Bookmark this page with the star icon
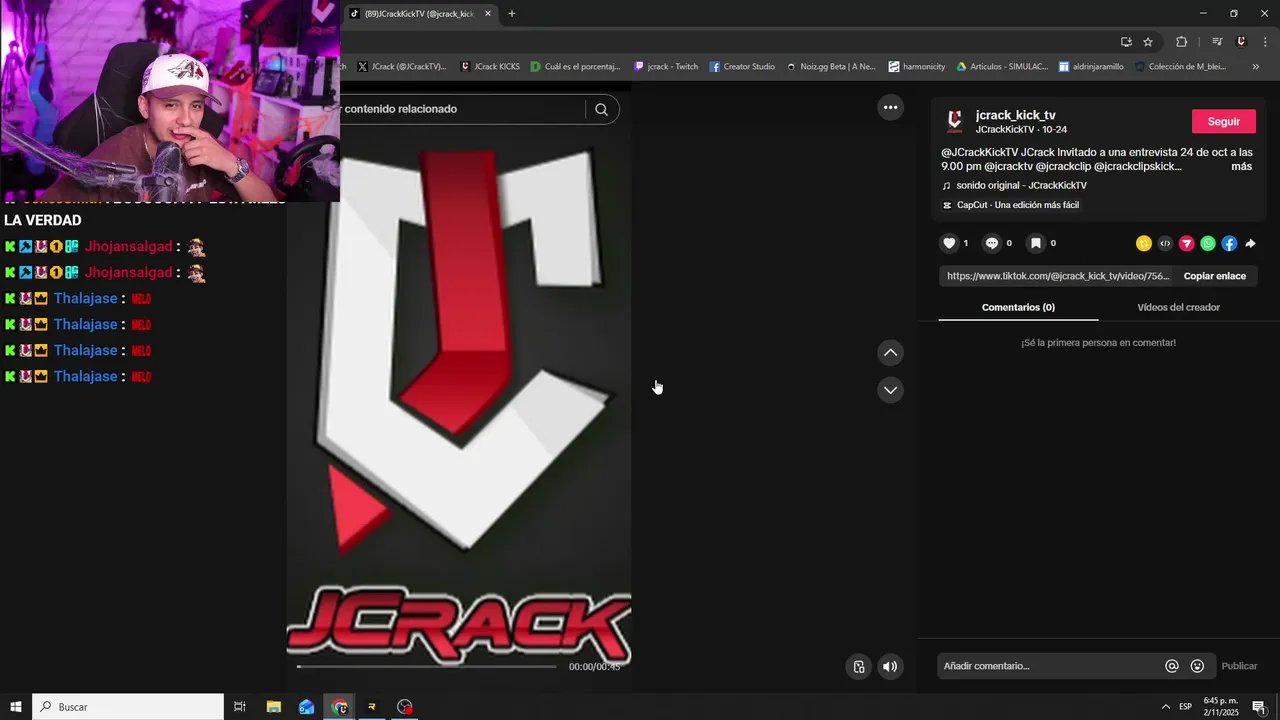This screenshot has height=720, width=1280. point(1148,42)
